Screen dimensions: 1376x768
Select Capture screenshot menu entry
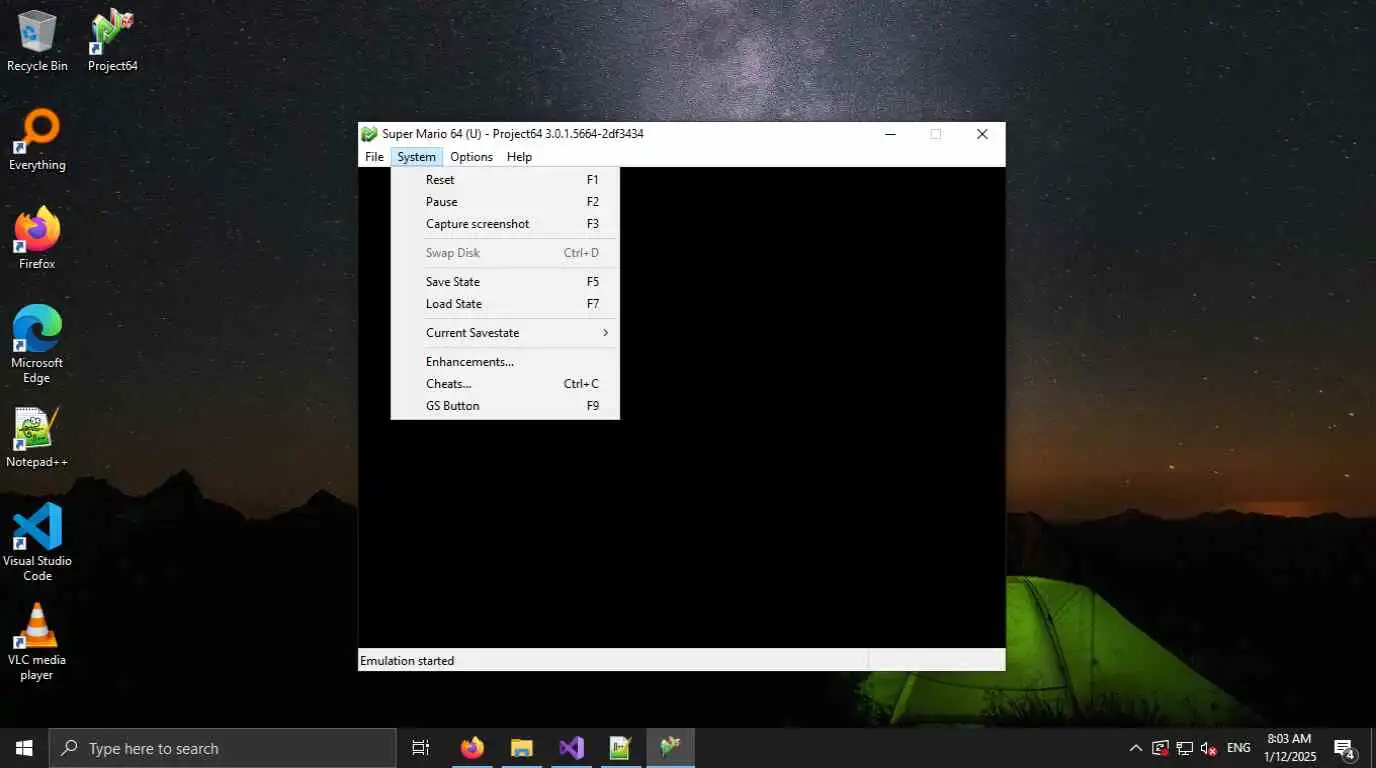click(x=505, y=224)
